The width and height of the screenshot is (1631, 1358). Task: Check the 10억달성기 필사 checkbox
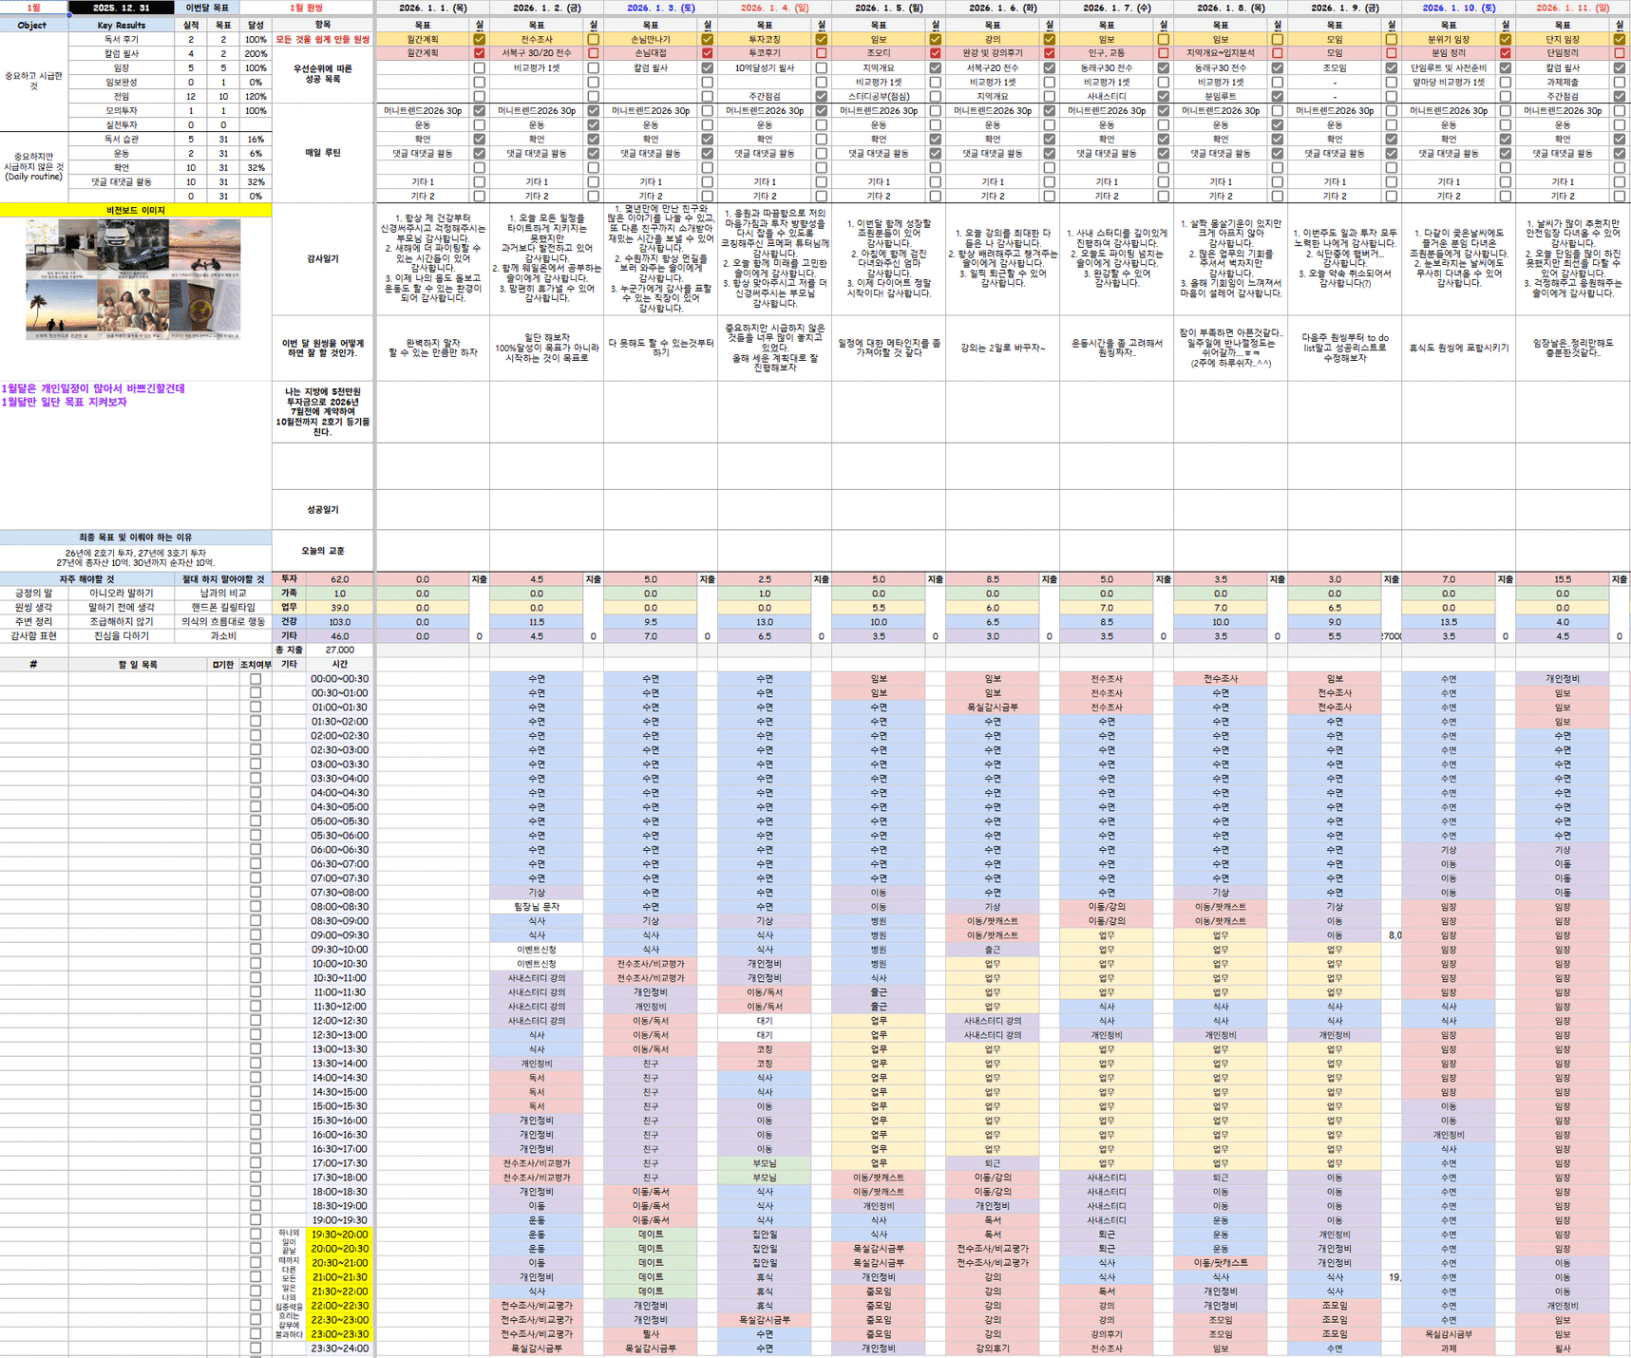click(x=821, y=68)
